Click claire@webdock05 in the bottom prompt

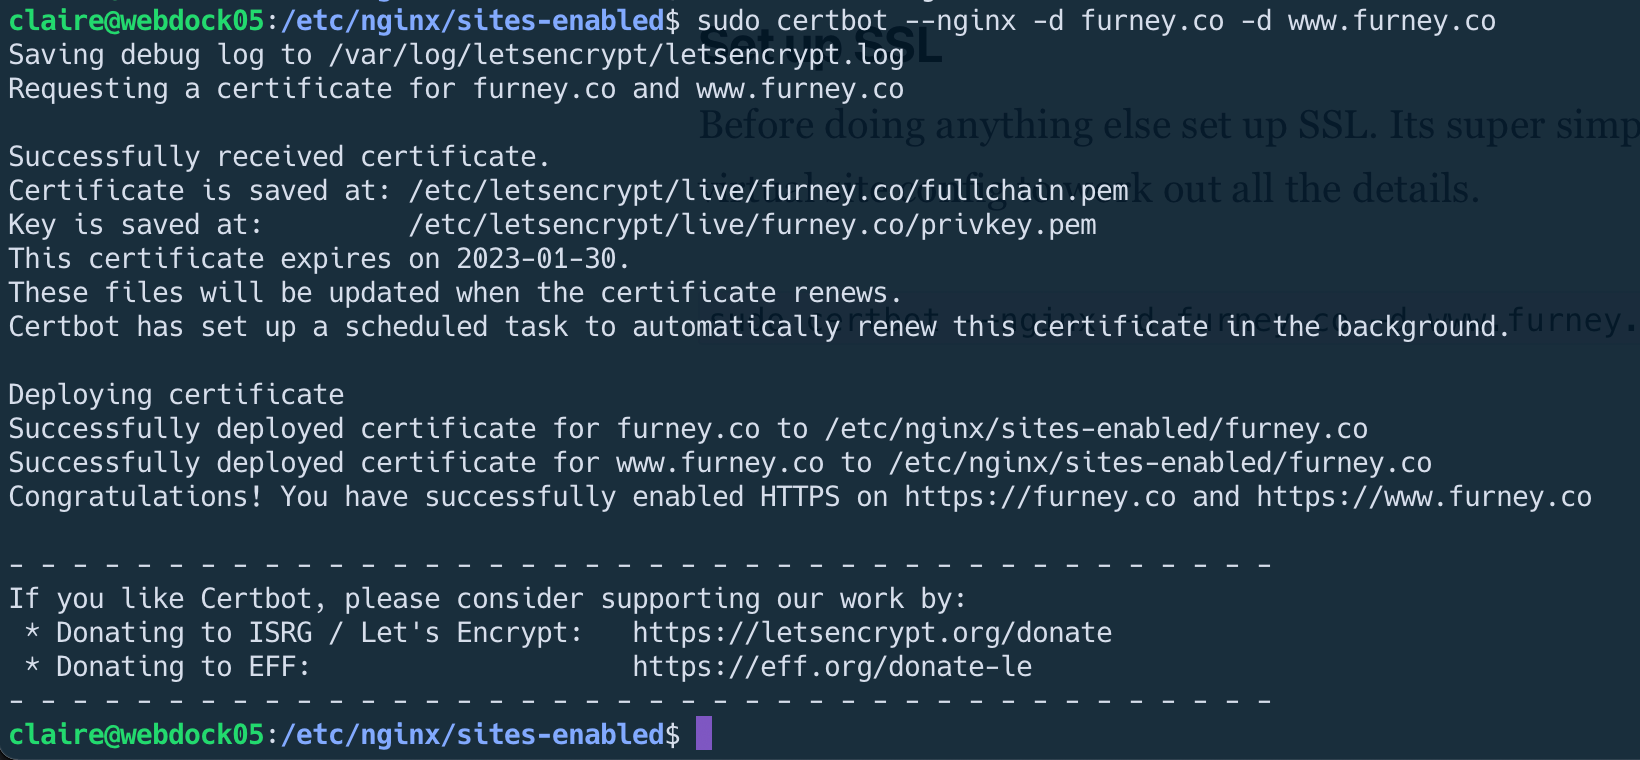tap(136, 735)
